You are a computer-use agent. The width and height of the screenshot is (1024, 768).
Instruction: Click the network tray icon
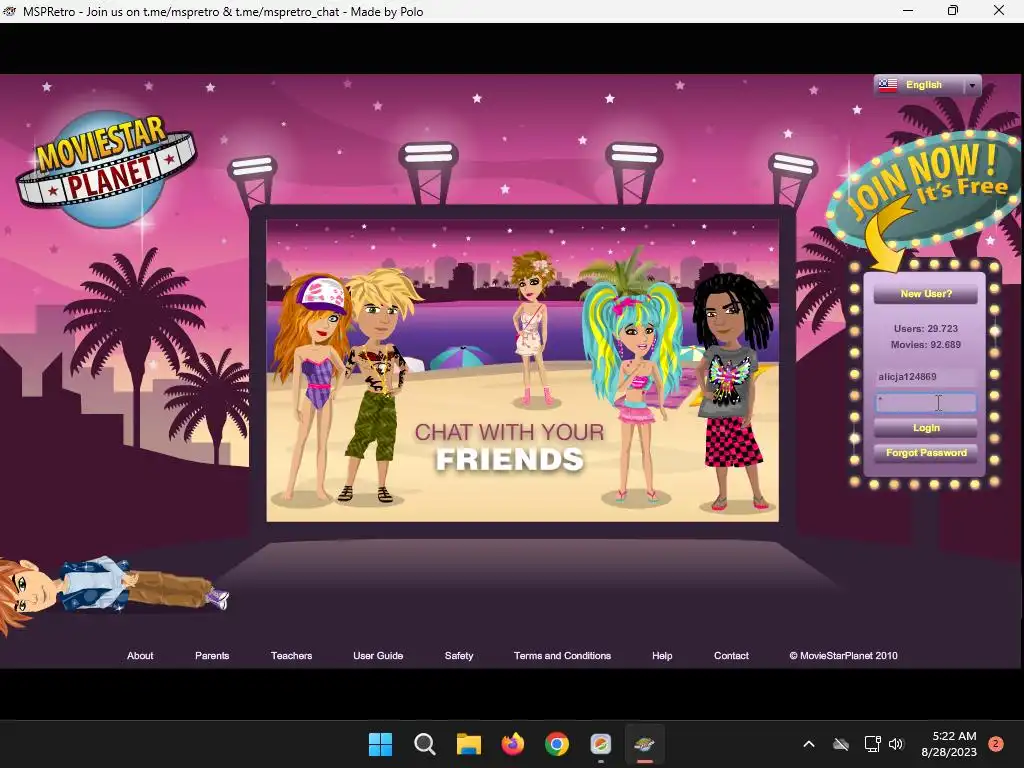(872, 744)
